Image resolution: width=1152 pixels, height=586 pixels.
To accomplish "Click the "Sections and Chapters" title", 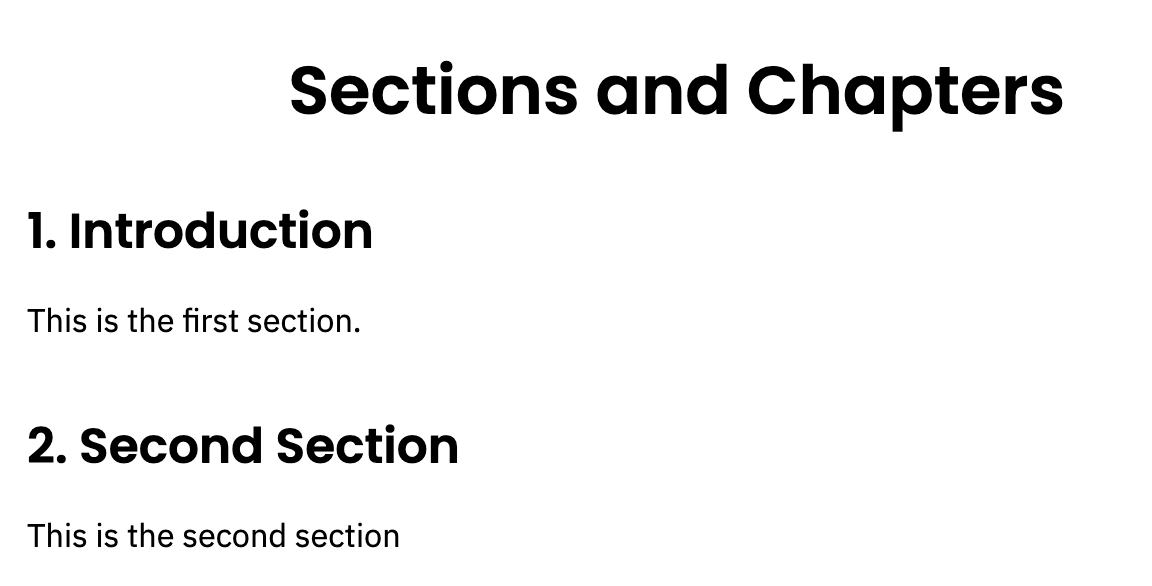I will coord(676,91).
